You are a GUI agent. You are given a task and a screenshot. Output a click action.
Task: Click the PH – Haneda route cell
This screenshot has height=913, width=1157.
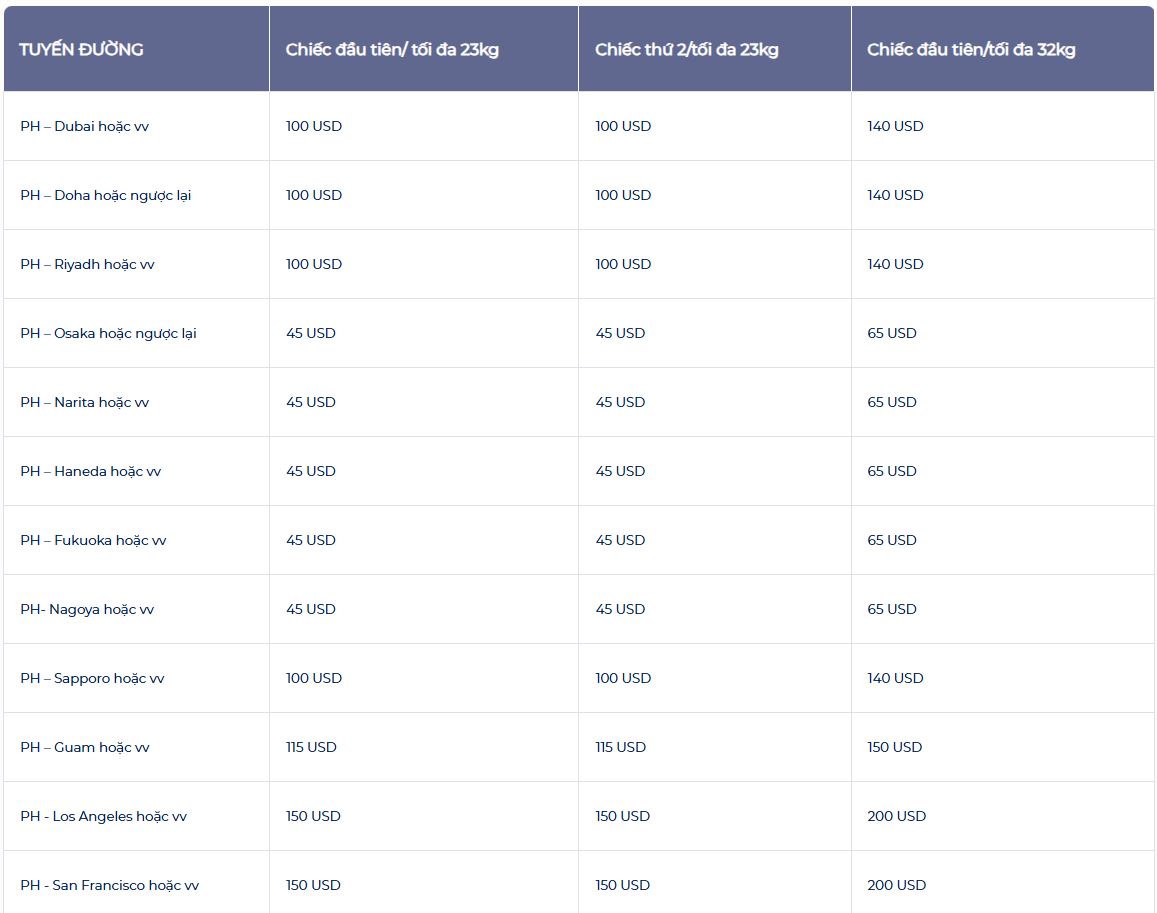pos(90,472)
